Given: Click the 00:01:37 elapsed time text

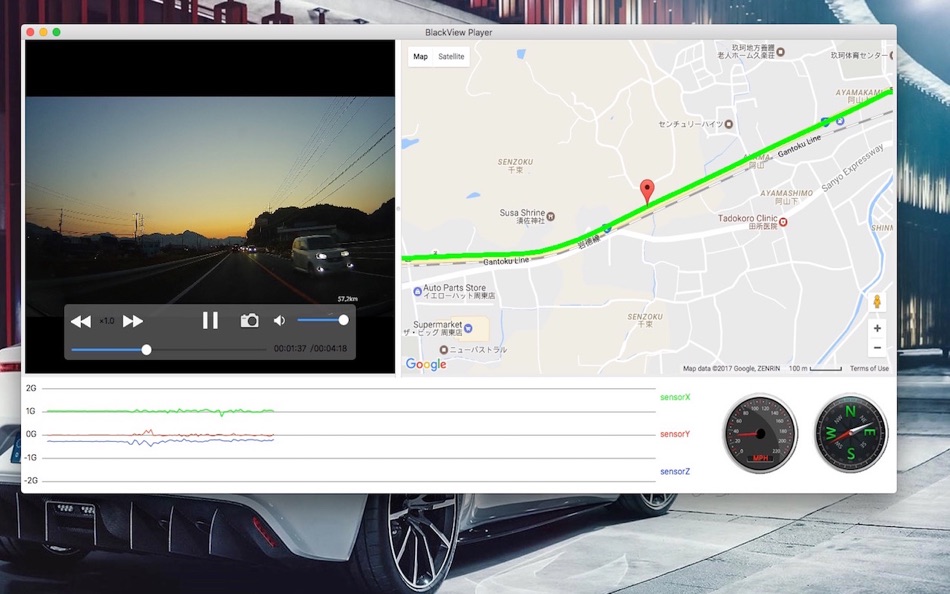Looking at the screenshot, I should point(290,349).
